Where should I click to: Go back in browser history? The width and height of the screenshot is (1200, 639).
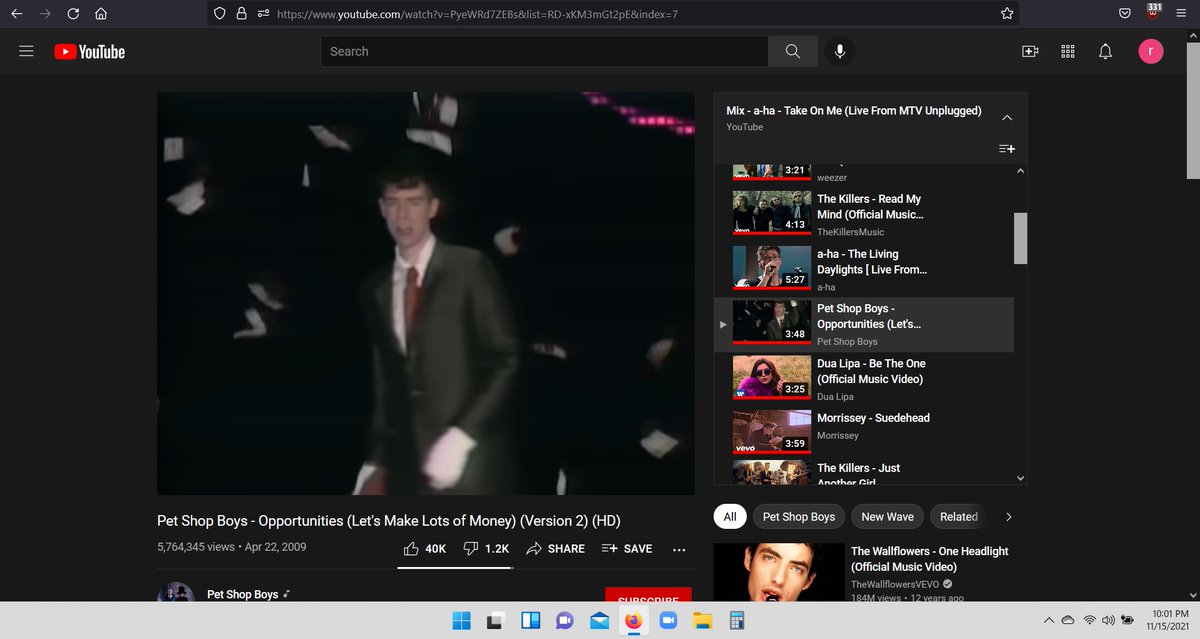[x=16, y=14]
